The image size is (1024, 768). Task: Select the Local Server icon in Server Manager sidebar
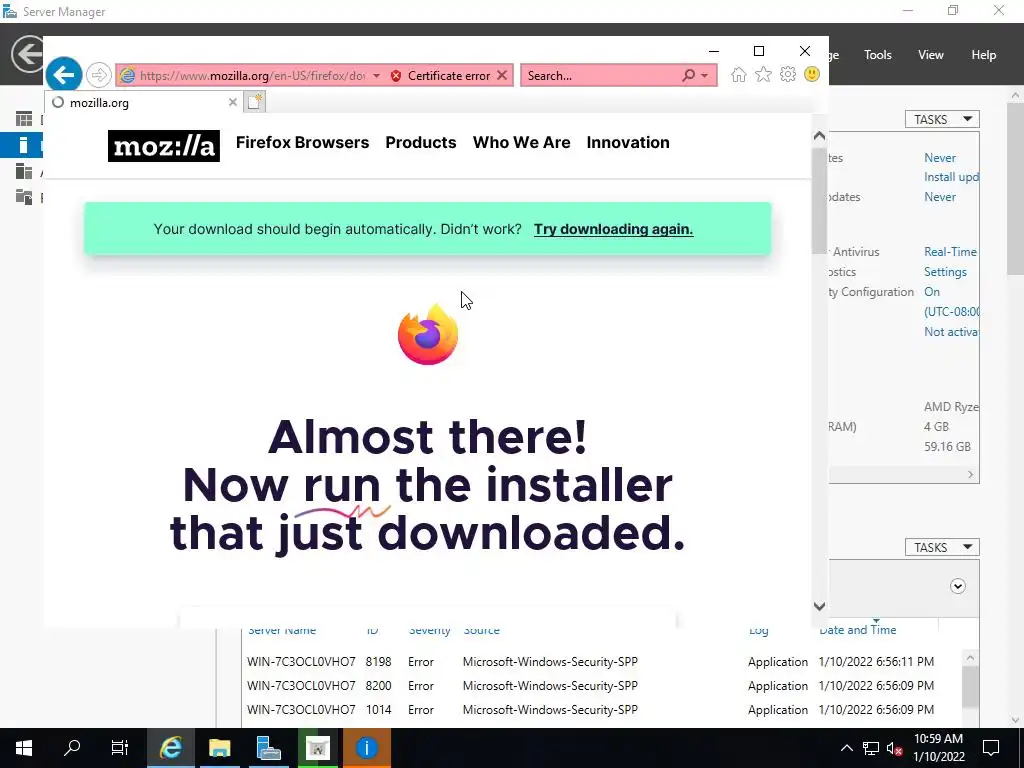[24, 145]
